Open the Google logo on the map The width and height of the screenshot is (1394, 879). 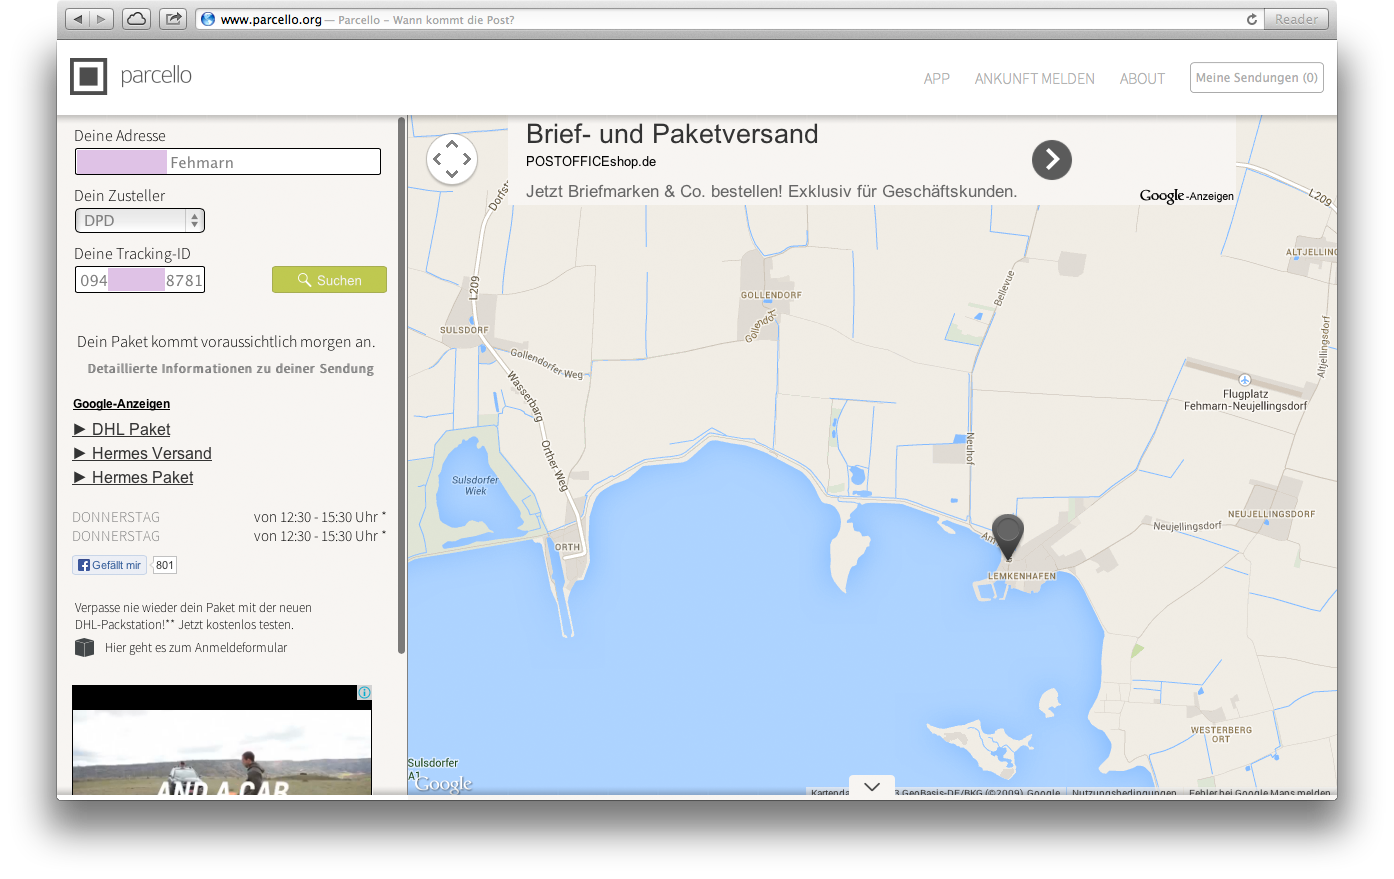(444, 784)
